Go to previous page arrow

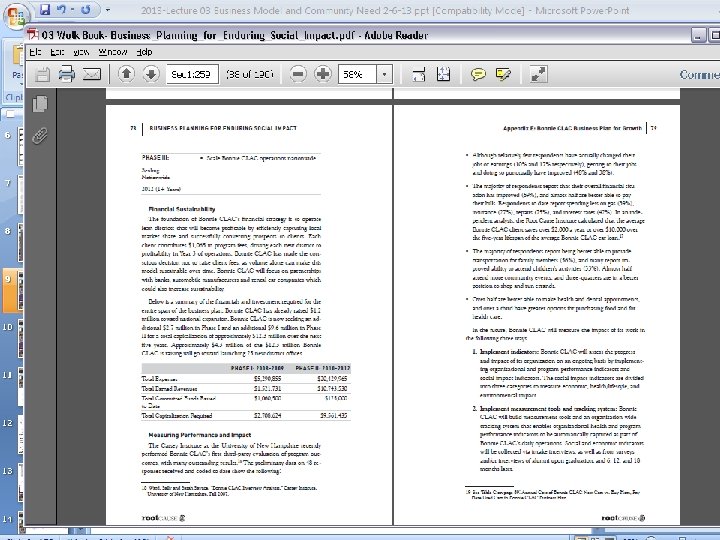[x=126, y=74]
